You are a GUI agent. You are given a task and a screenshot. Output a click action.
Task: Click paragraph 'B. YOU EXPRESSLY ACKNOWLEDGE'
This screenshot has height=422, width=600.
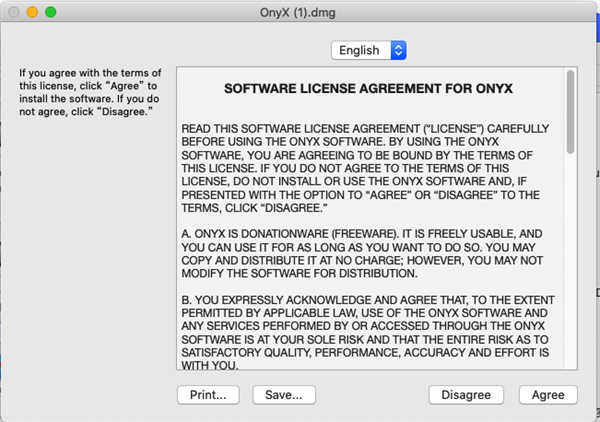pyautogui.click(x=368, y=333)
